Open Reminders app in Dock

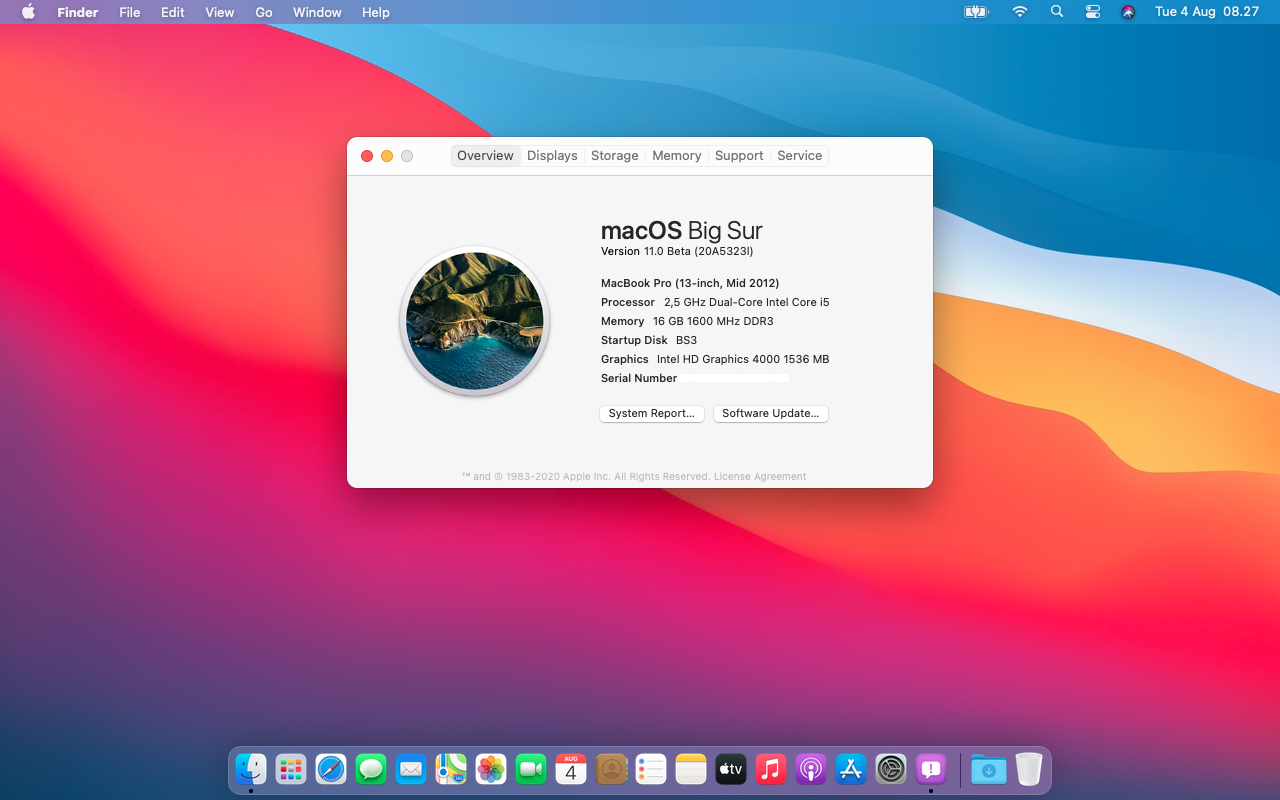(651, 769)
